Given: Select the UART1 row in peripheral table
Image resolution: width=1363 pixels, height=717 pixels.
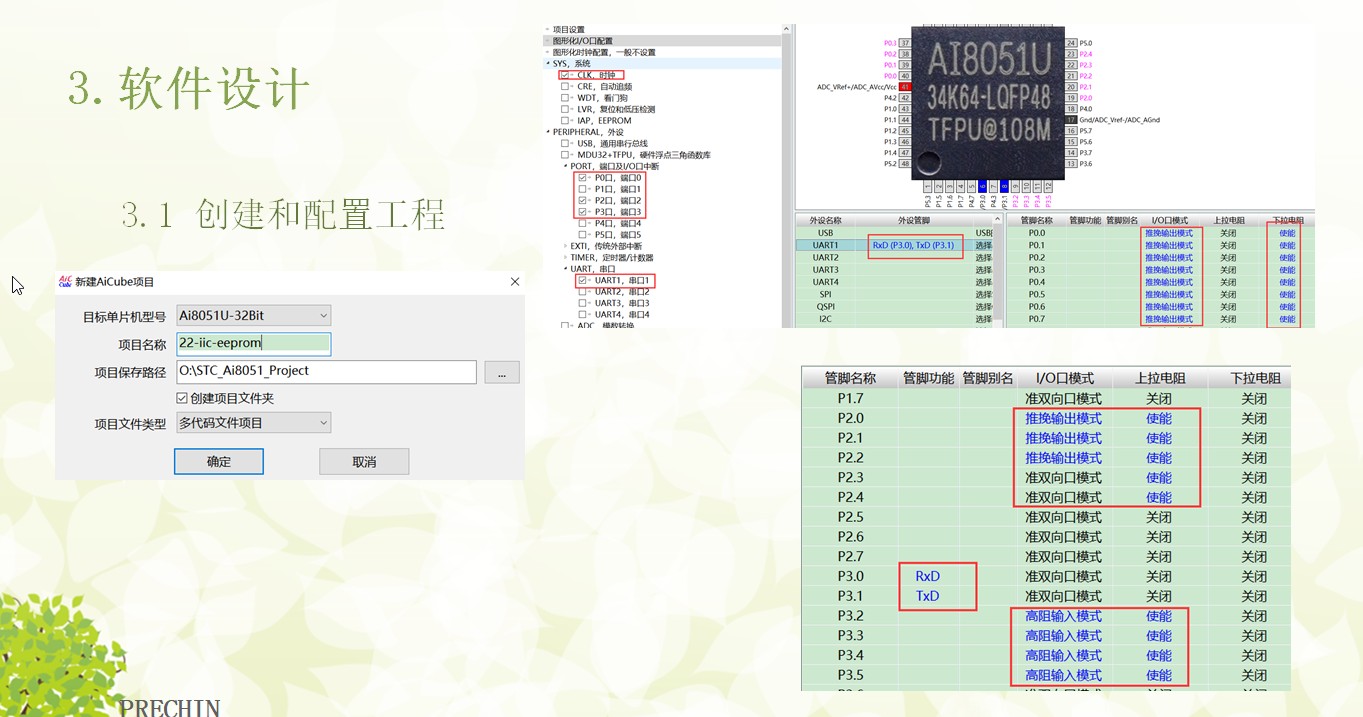Looking at the screenshot, I should (x=825, y=245).
